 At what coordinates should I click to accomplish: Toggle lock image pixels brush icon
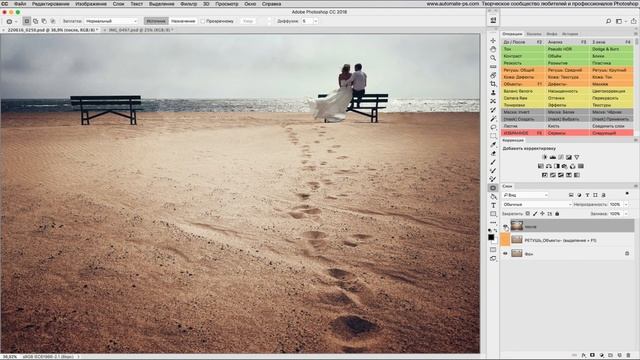[535, 213]
